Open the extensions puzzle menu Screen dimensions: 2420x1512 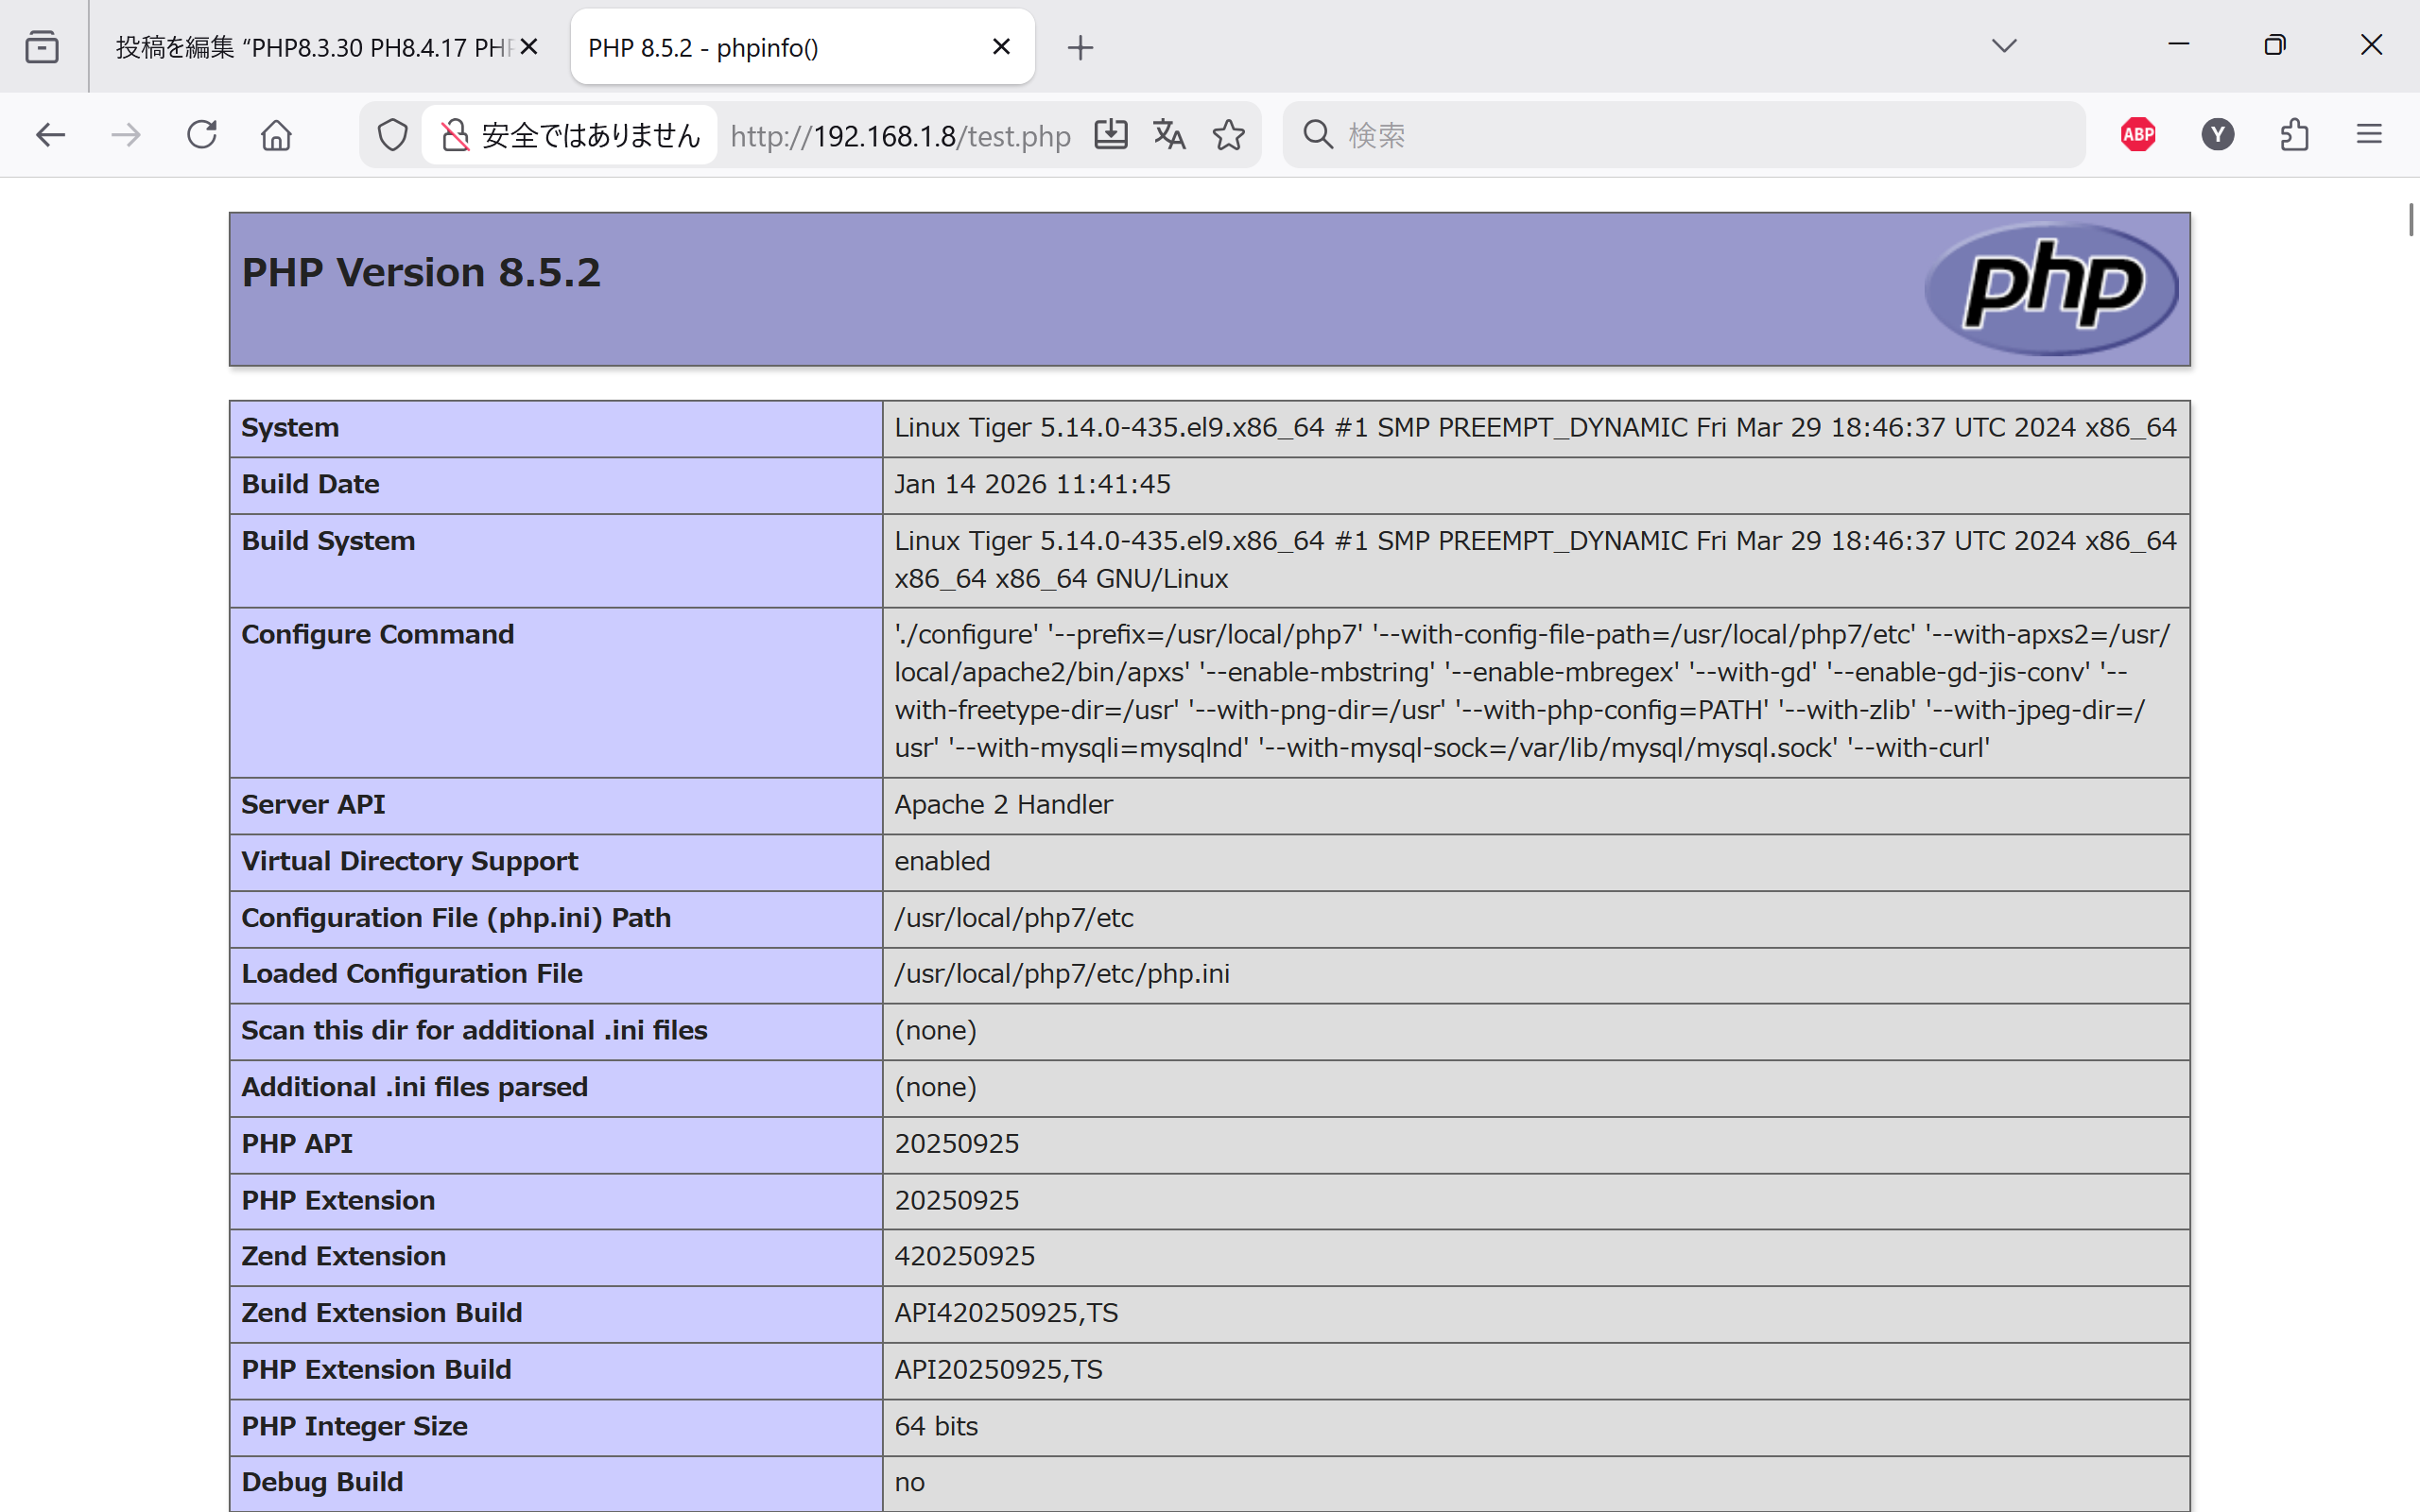pyautogui.click(x=2294, y=135)
